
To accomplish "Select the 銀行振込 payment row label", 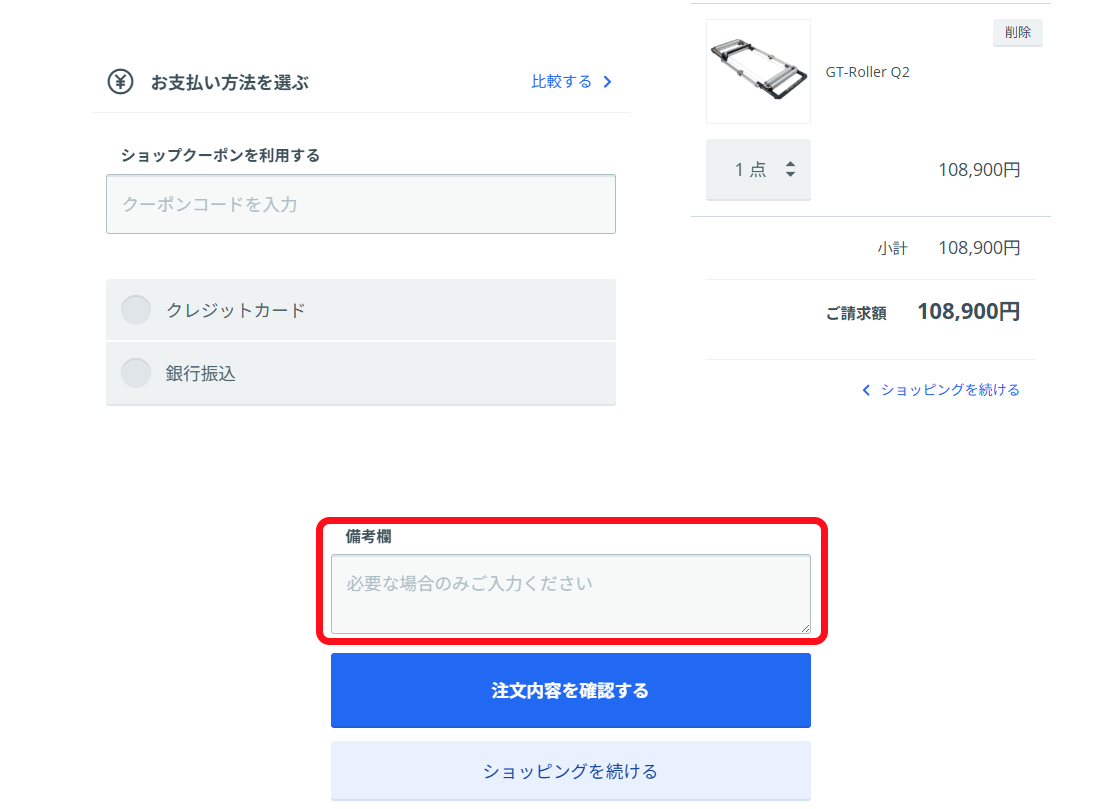I will [x=201, y=374].
